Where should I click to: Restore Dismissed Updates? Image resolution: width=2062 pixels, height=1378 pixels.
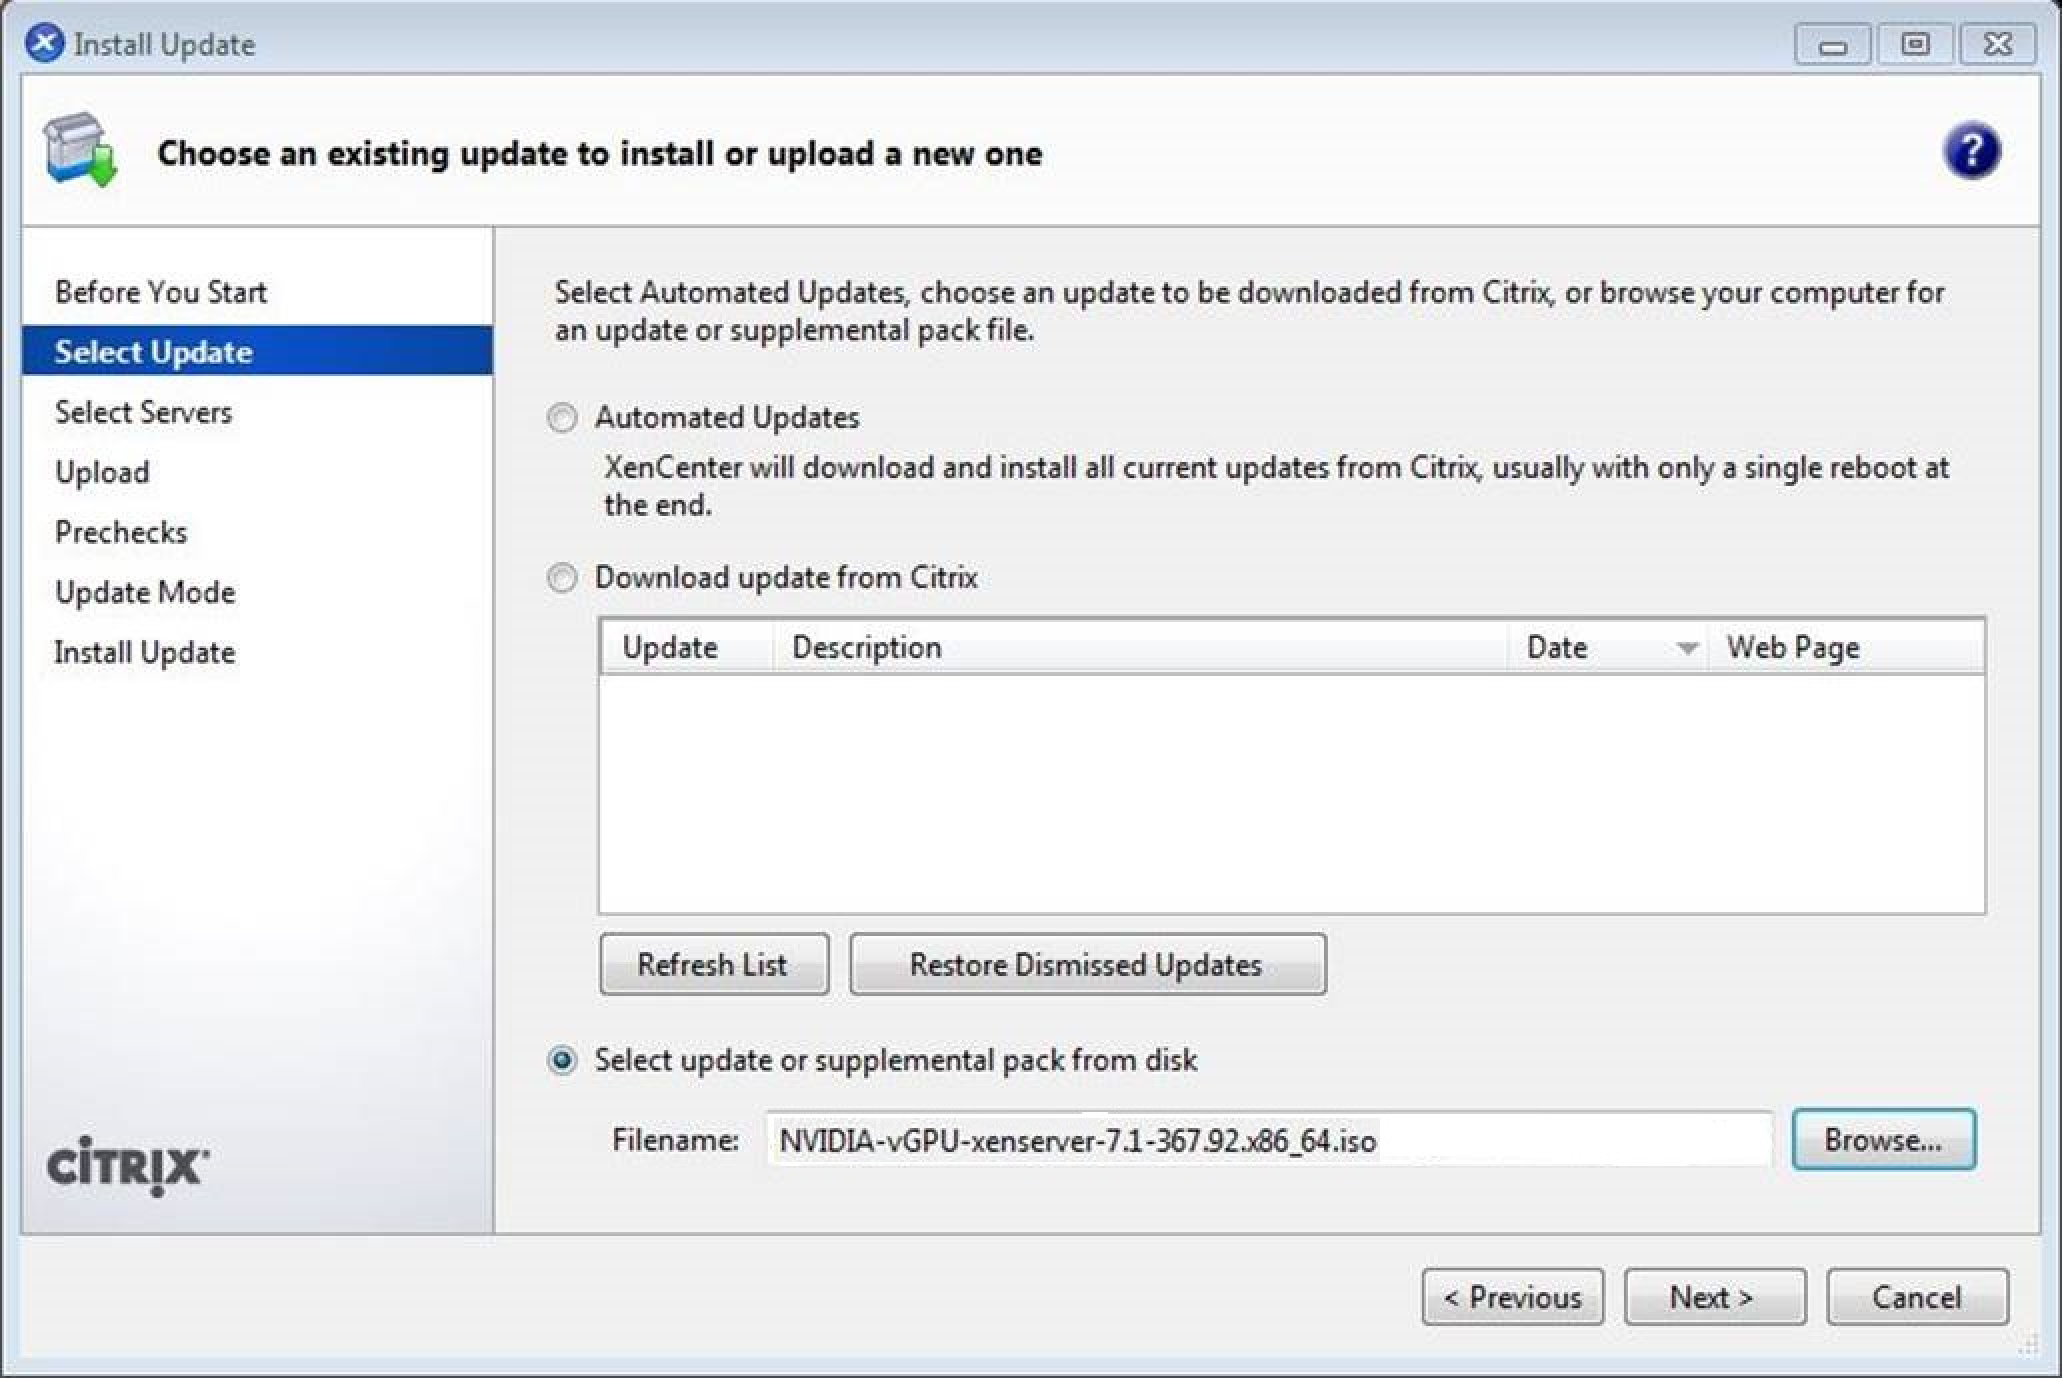point(1086,964)
